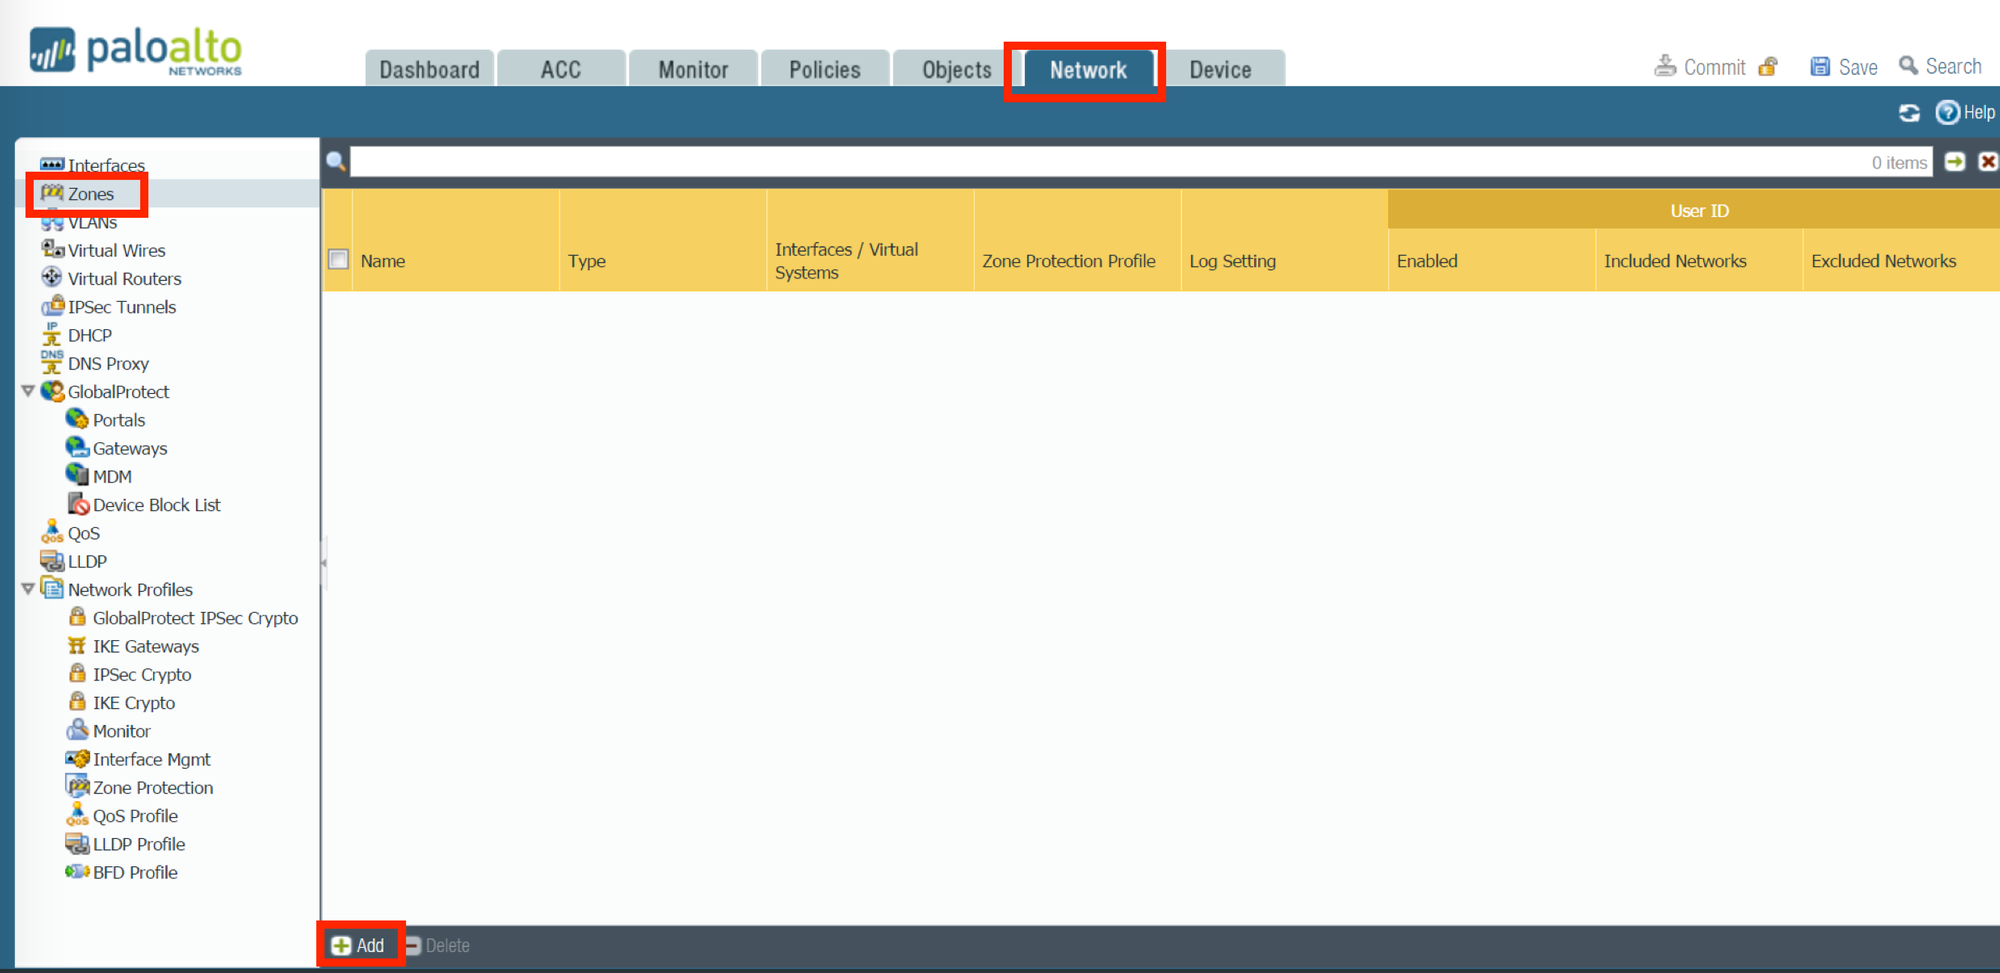Click the magnifier icon beside filter box
Viewport: 2000px width, 973px height.
[x=336, y=162]
